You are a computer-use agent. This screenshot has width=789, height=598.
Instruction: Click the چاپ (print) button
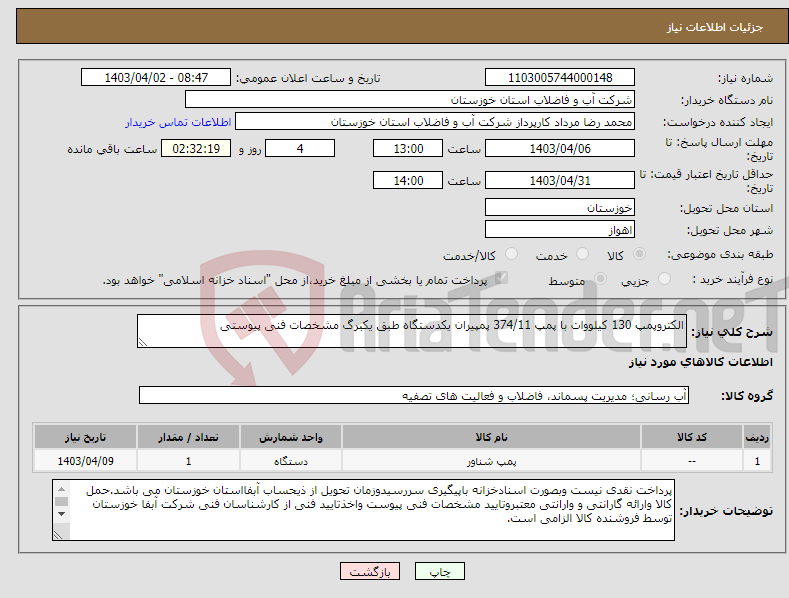click(x=439, y=571)
